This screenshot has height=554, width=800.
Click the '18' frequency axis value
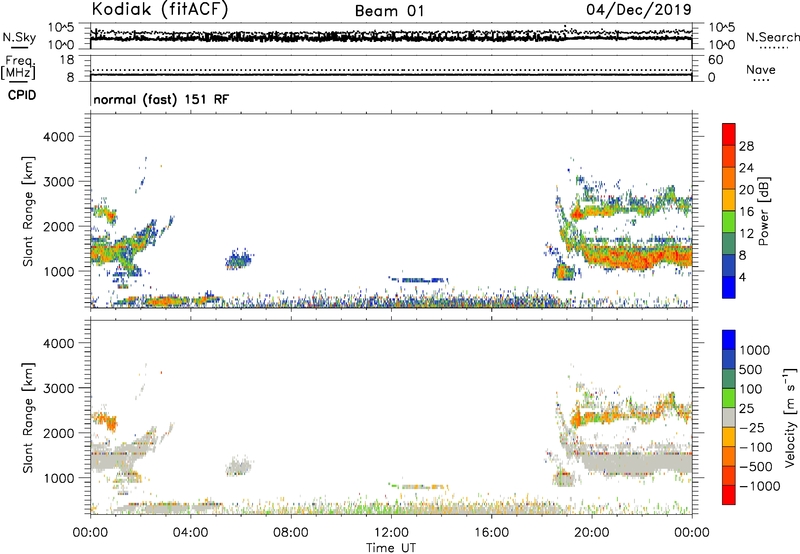[66, 60]
